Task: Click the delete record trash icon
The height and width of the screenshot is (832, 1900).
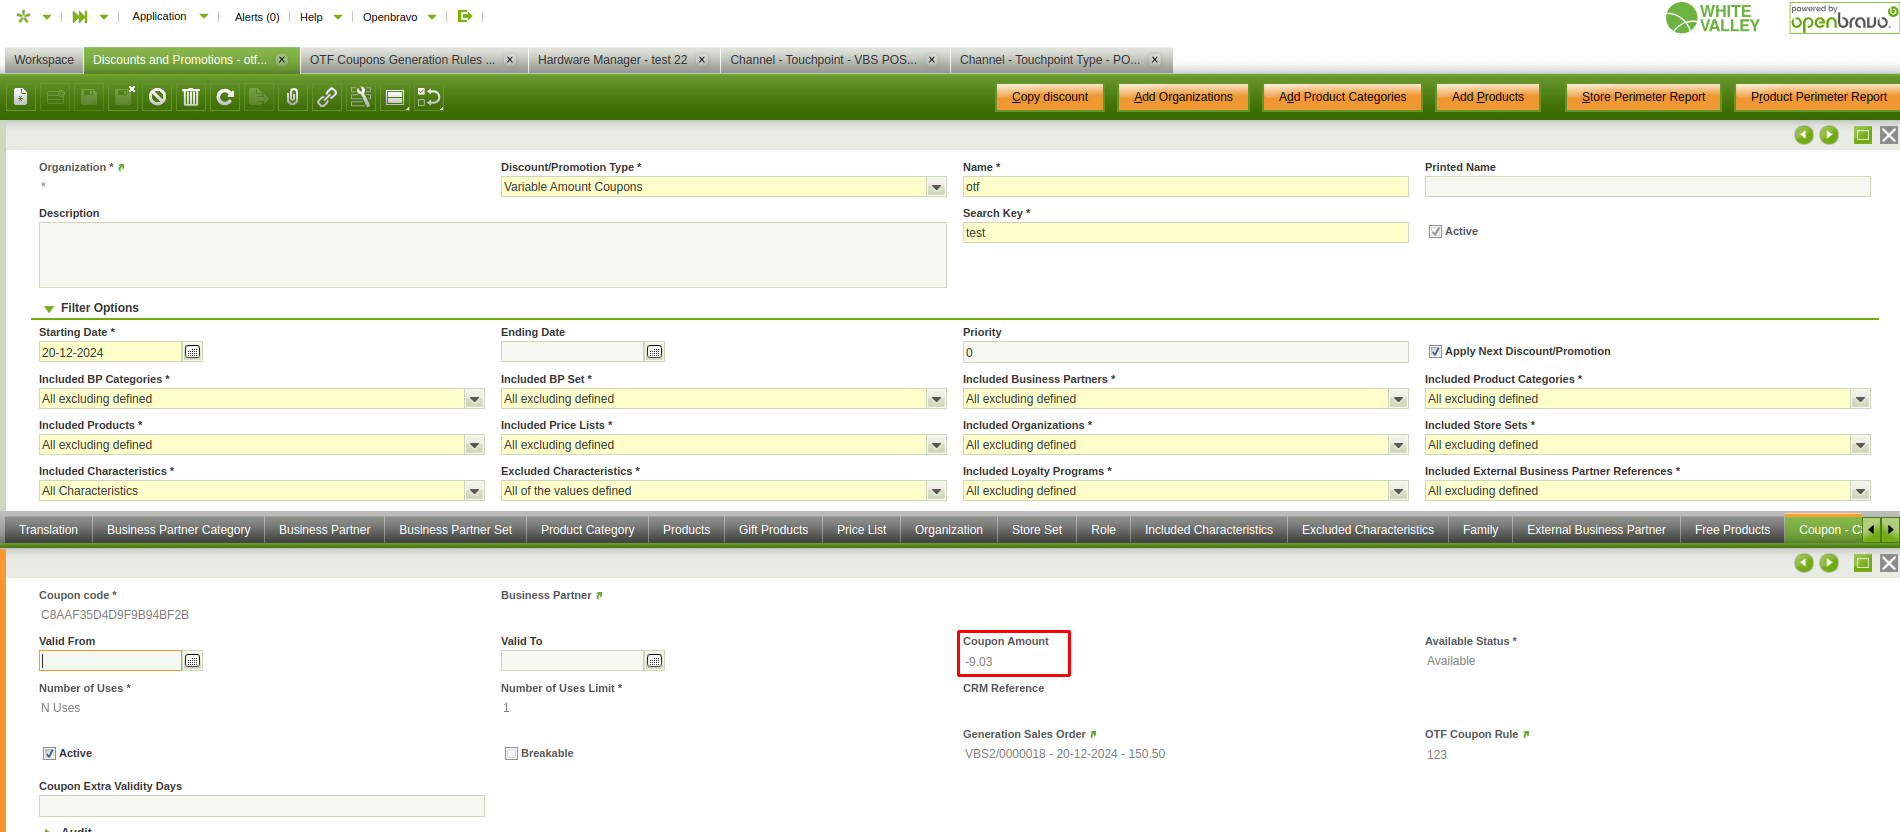Action: coord(191,97)
